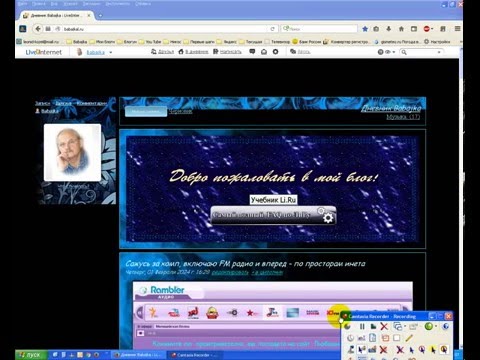Click the Учебник Li.Ru label

(x=273, y=200)
